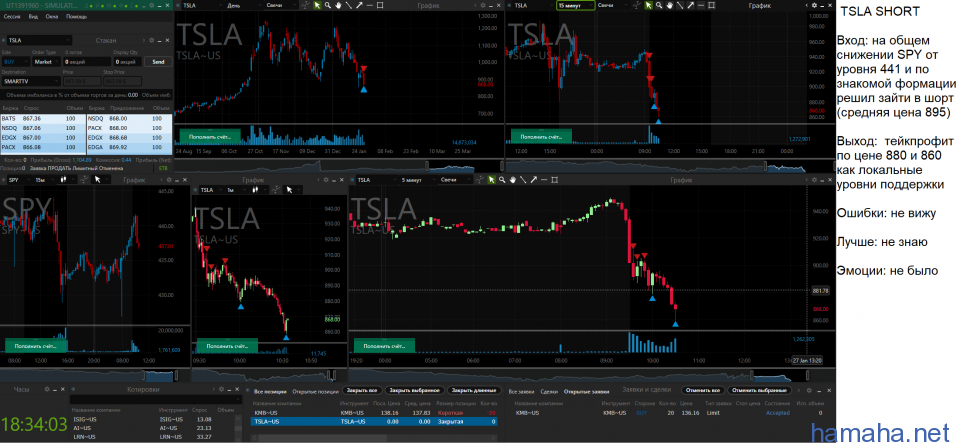Switch to the Все позиции tab
960x444 pixels.
[x=269, y=390]
